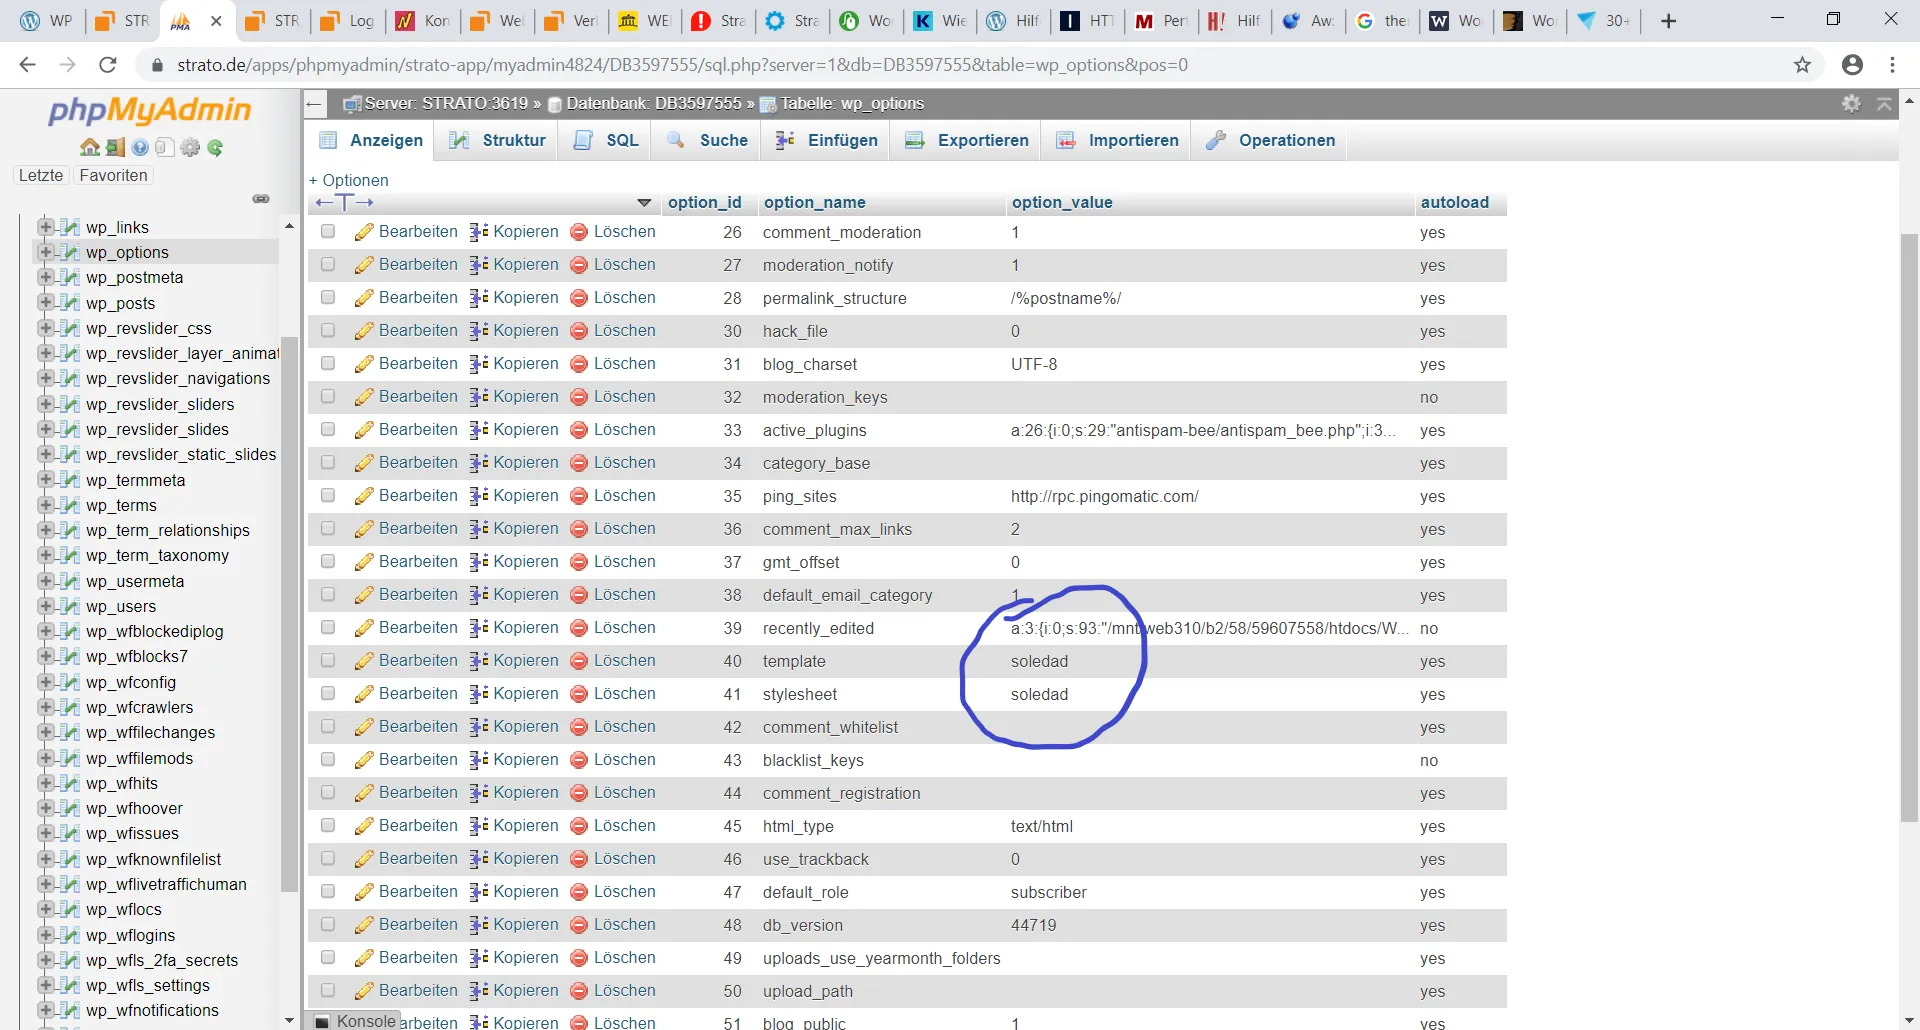
Task: Open the Suche tab
Action: (707, 140)
